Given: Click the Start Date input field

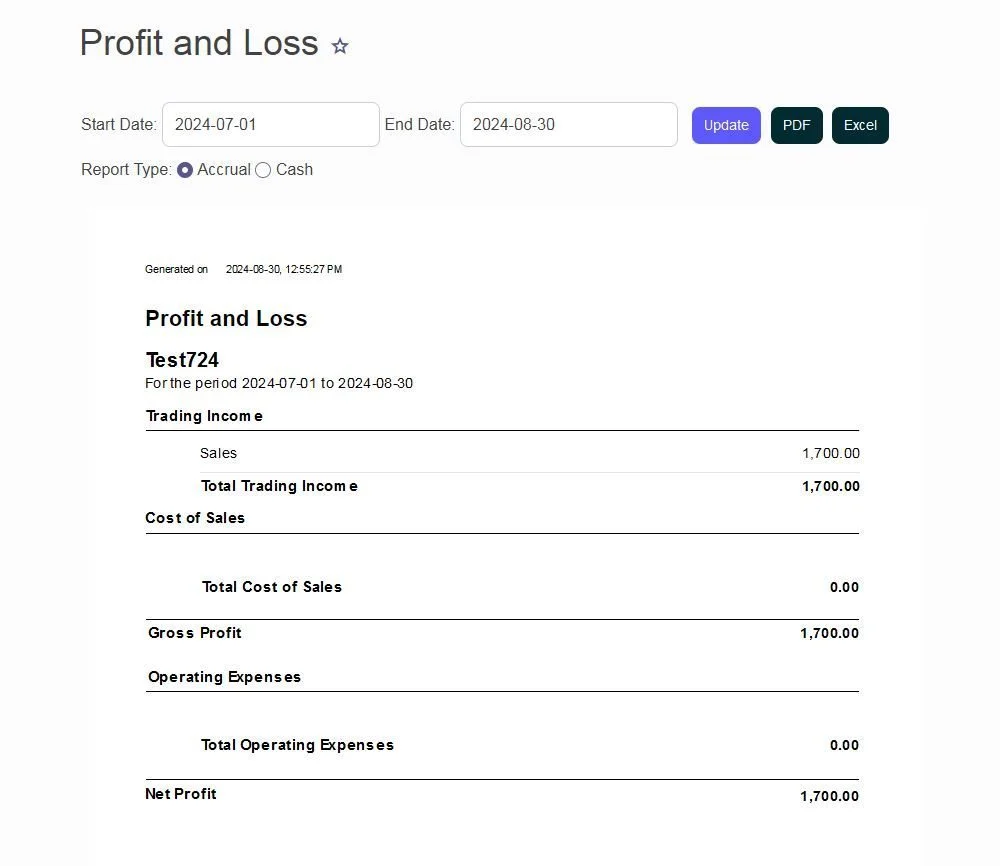Looking at the screenshot, I should pos(270,125).
